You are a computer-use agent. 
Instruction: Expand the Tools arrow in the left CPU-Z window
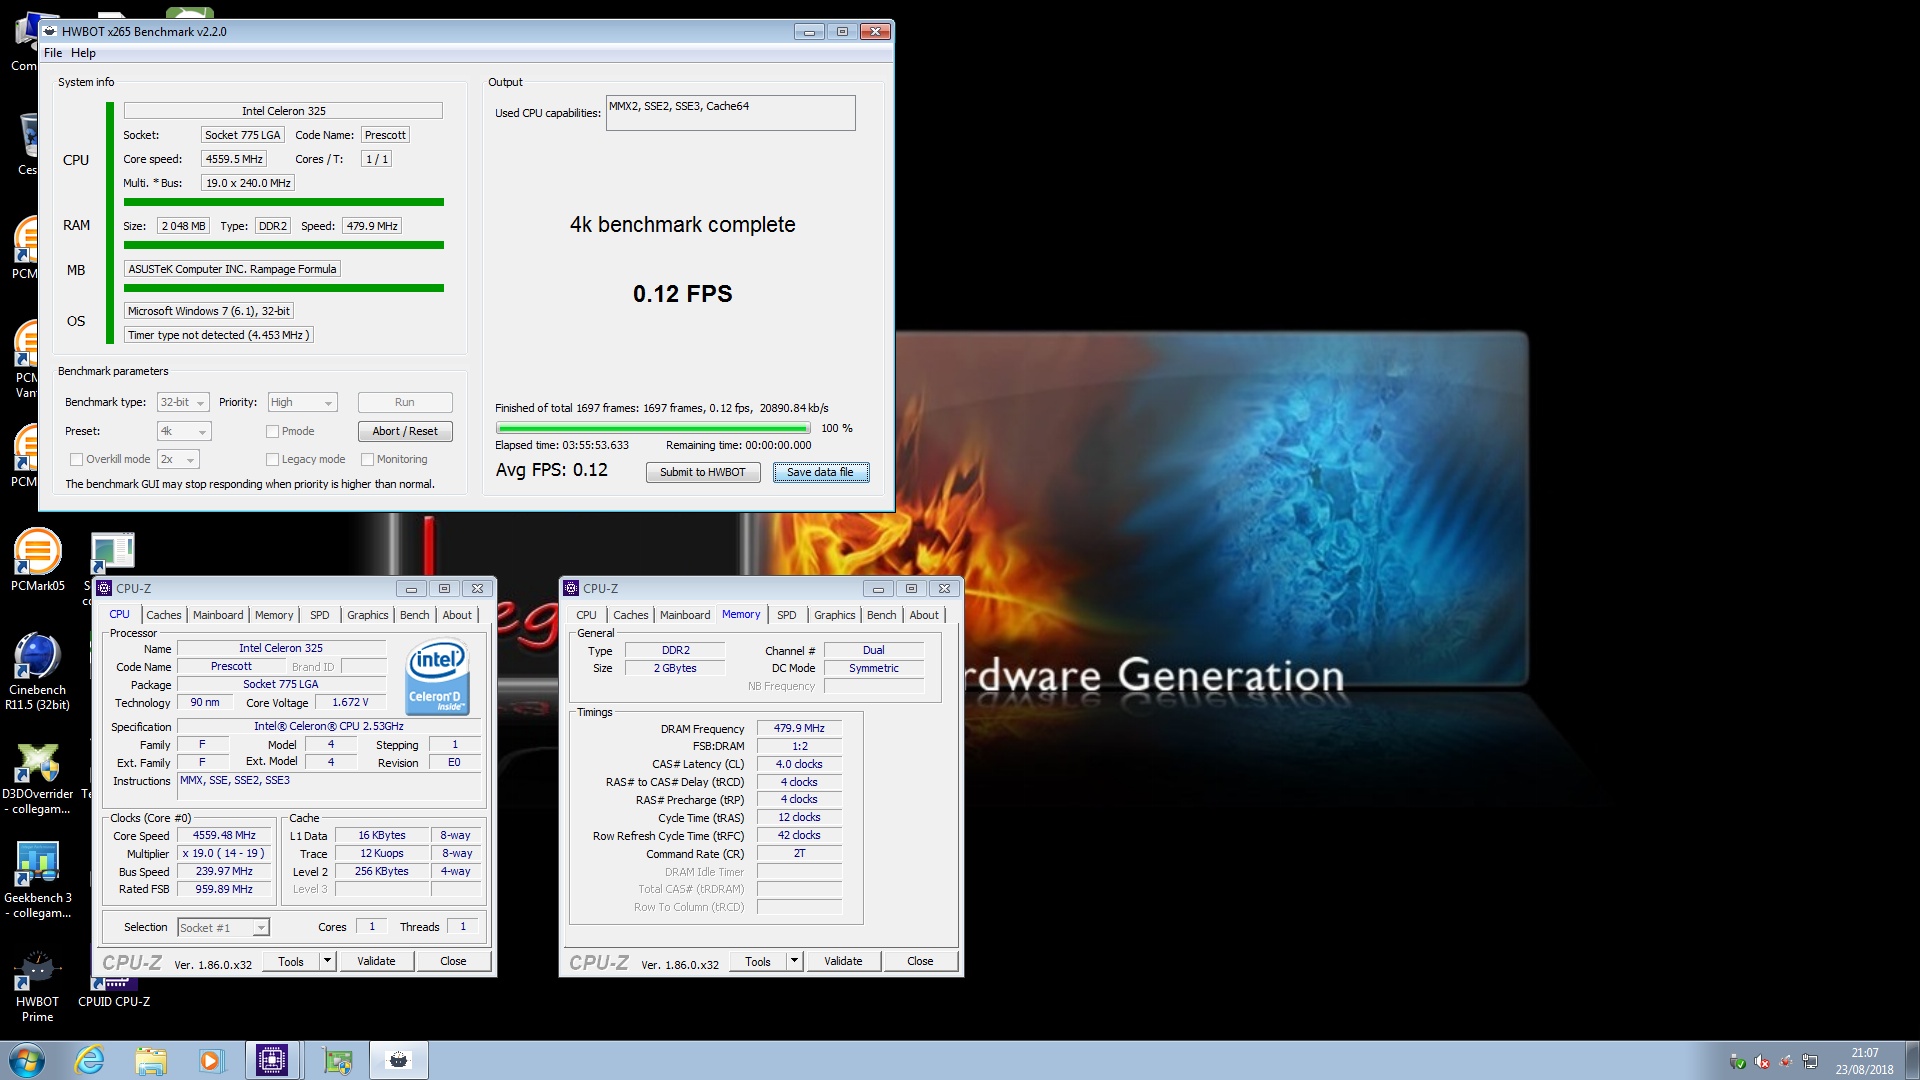327,961
